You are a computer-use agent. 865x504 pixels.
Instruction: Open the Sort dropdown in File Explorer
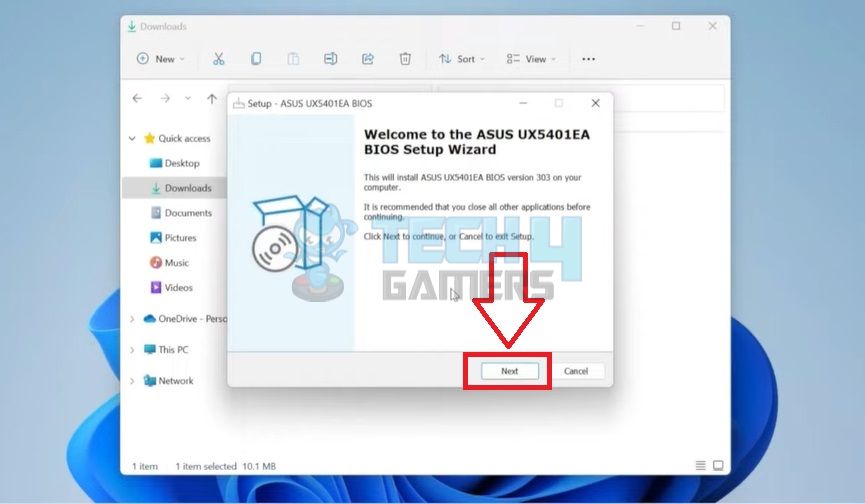(462, 59)
